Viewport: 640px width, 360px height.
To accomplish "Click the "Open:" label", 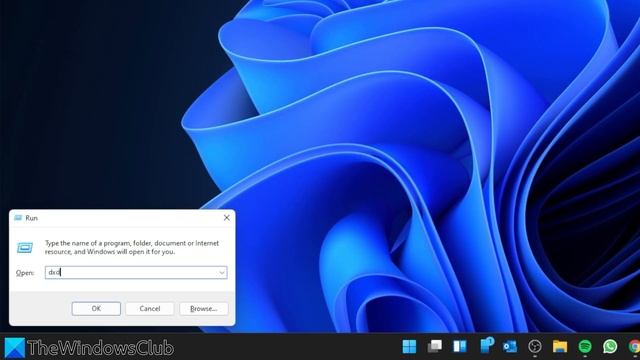I will (x=25, y=273).
